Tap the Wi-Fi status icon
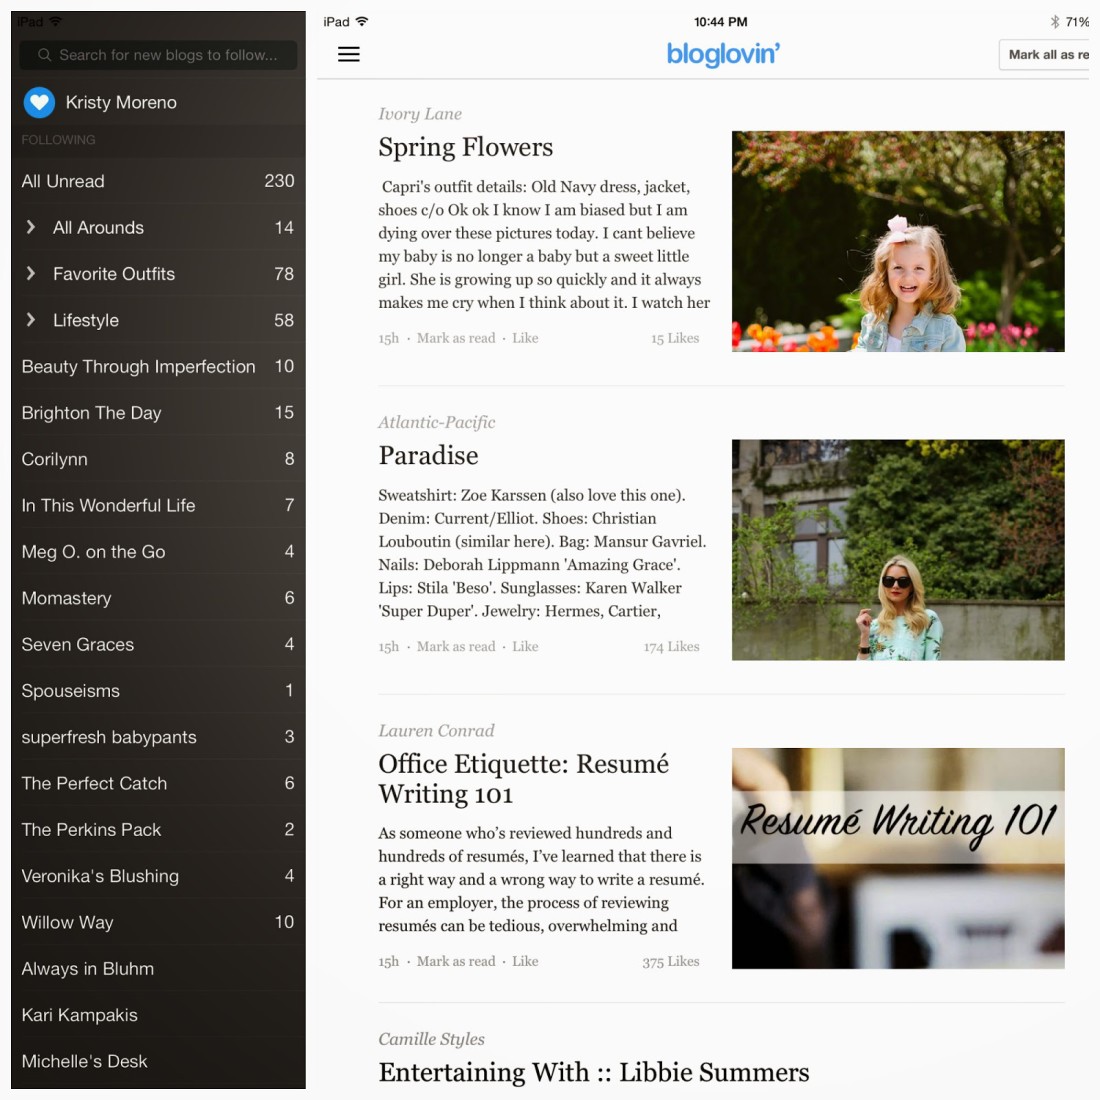The image size is (1100, 1100). (x=361, y=21)
